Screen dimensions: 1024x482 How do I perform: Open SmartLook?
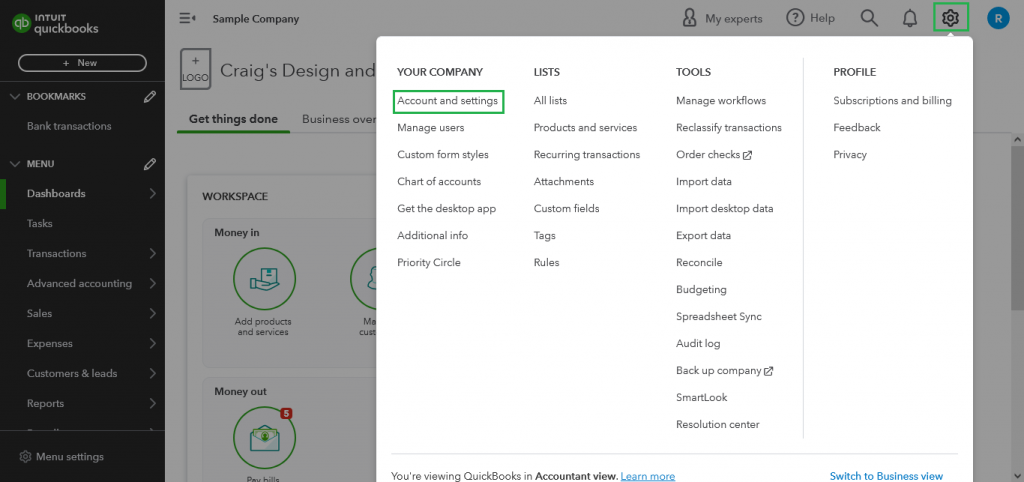coord(701,398)
